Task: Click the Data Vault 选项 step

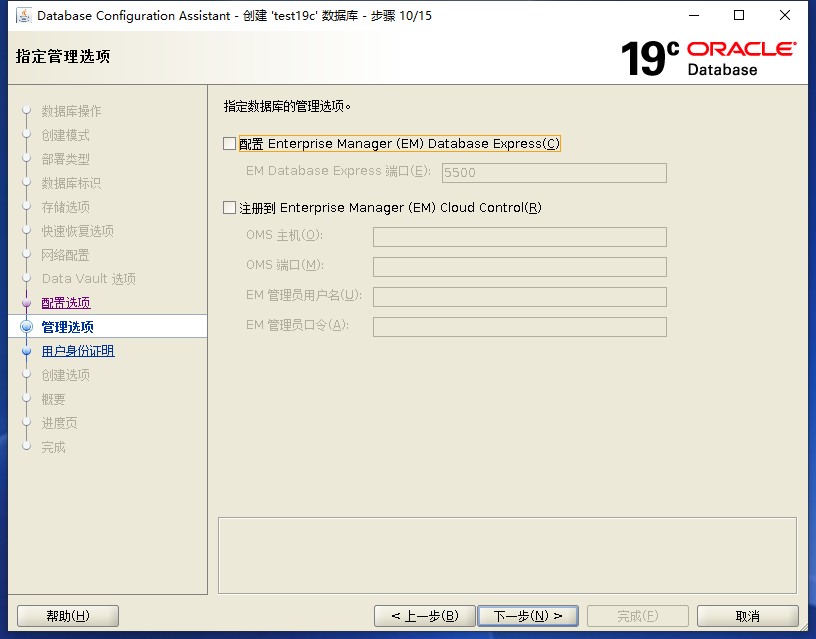Action: [89, 279]
